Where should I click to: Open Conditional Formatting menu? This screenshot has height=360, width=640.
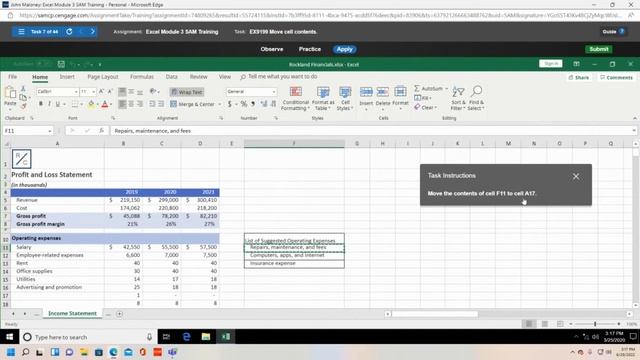coord(296,98)
